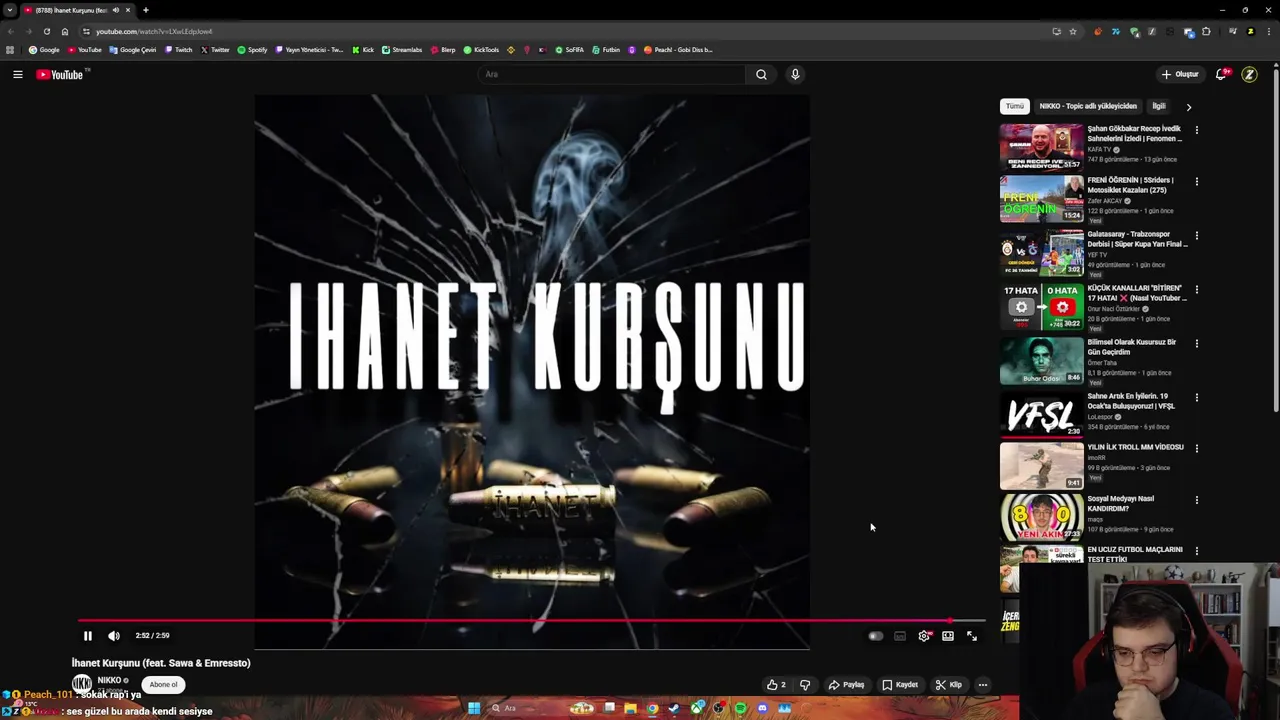The width and height of the screenshot is (1280, 720).
Task: Click the browser address bar URL
Action: pos(154,31)
